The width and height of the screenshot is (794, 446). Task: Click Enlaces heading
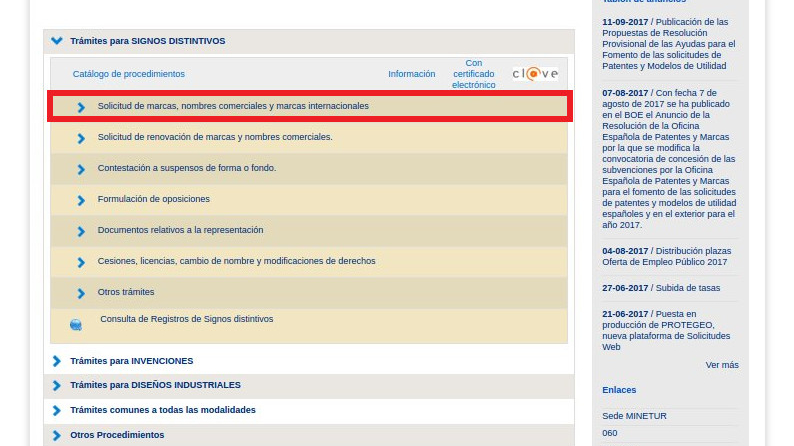click(619, 390)
